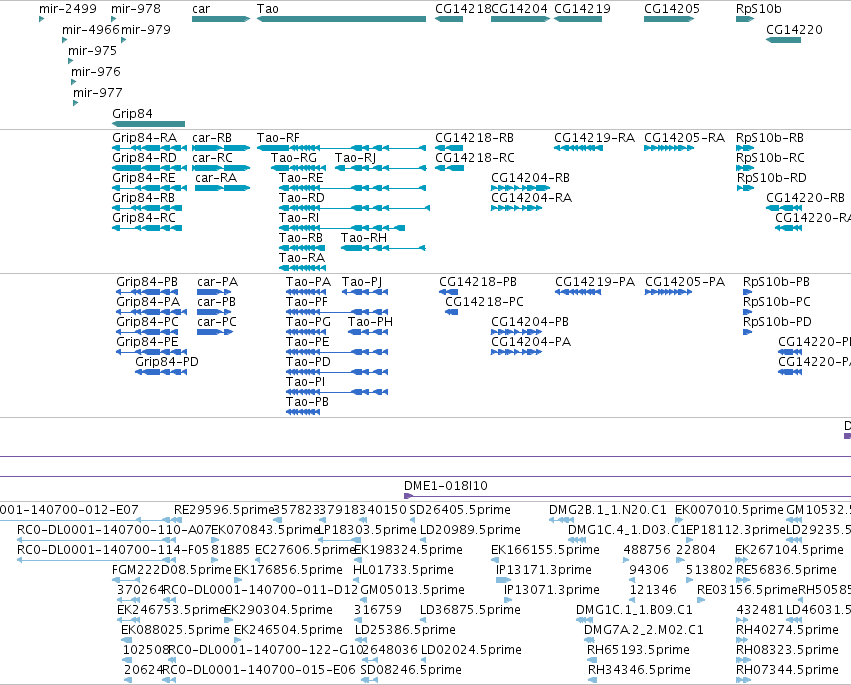Select the CG14205-PA protein feature
Viewport: 851px width, 685px height.
tap(669, 292)
